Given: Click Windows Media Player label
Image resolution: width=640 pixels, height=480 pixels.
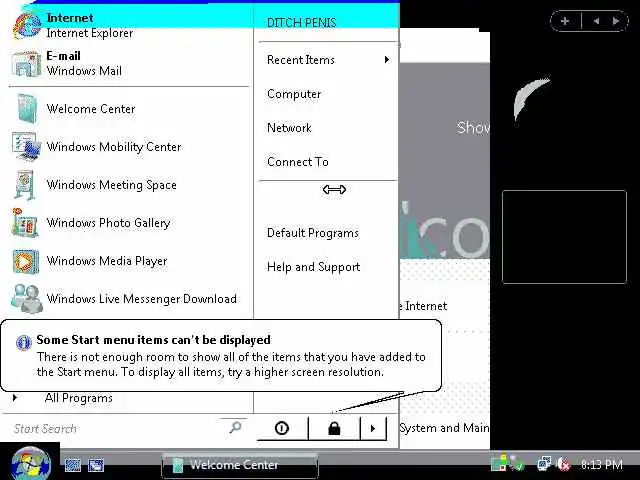Looking at the screenshot, I should 107,261.
